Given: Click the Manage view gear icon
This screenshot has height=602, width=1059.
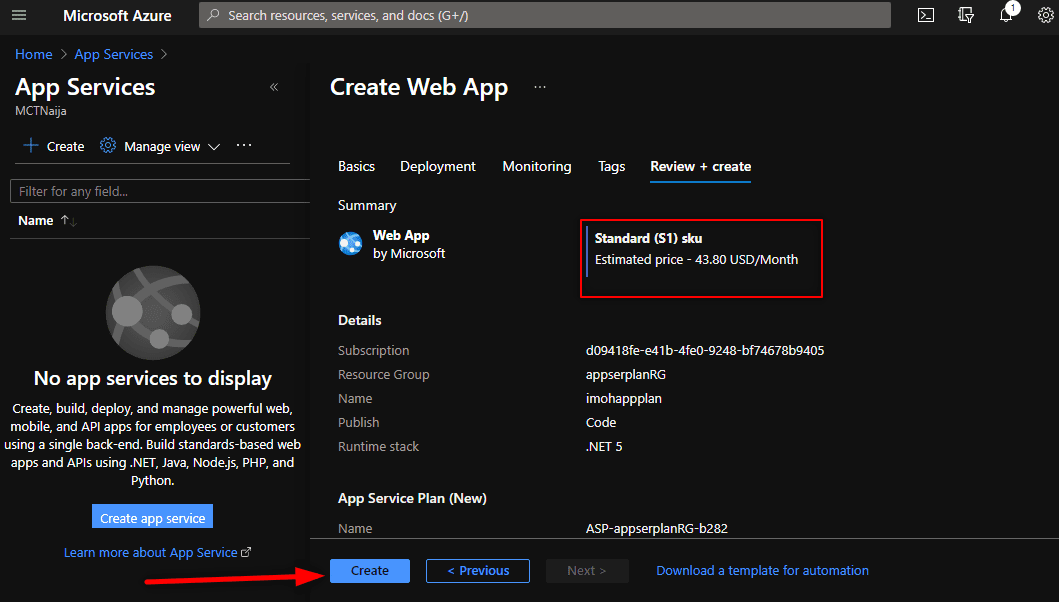Looking at the screenshot, I should click(x=108, y=145).
